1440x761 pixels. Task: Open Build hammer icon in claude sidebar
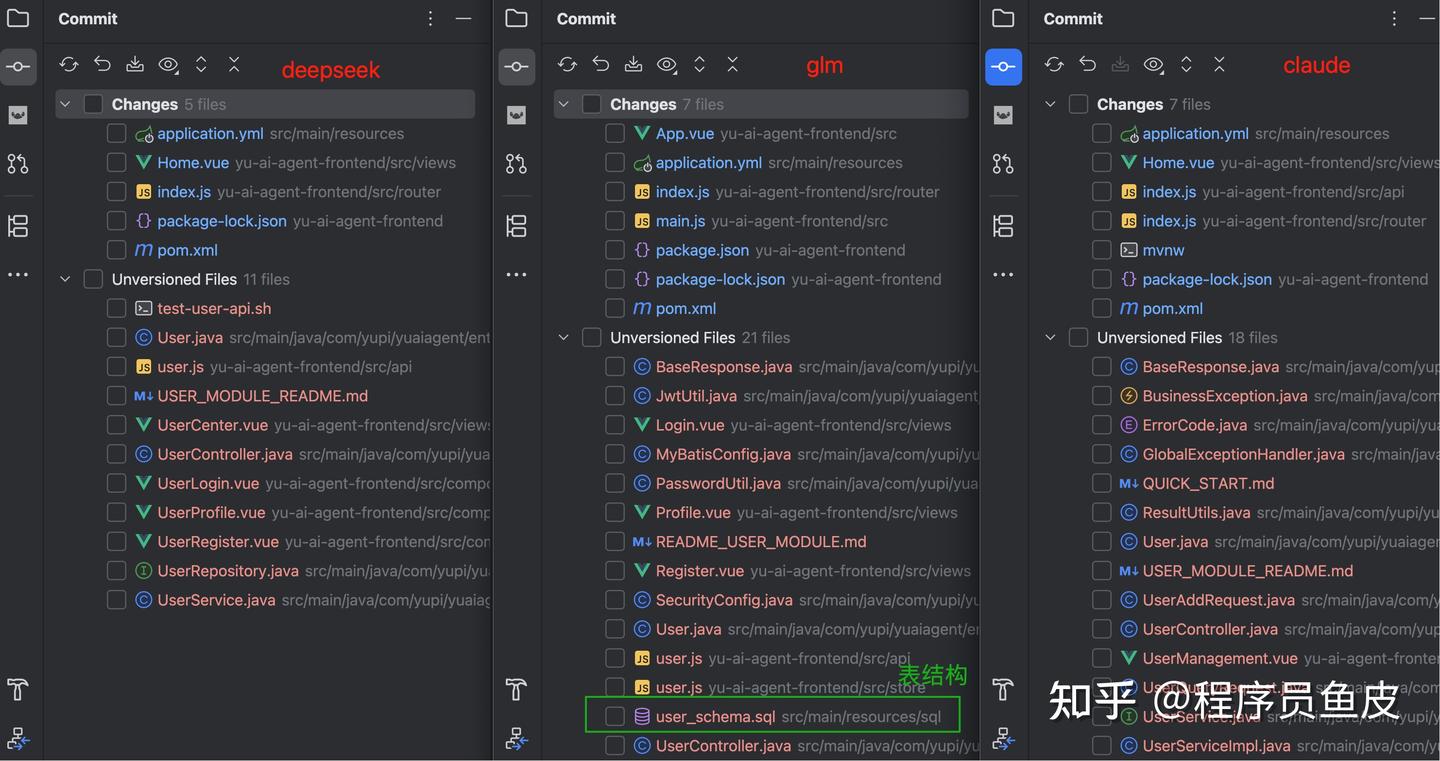(1003, 689)
